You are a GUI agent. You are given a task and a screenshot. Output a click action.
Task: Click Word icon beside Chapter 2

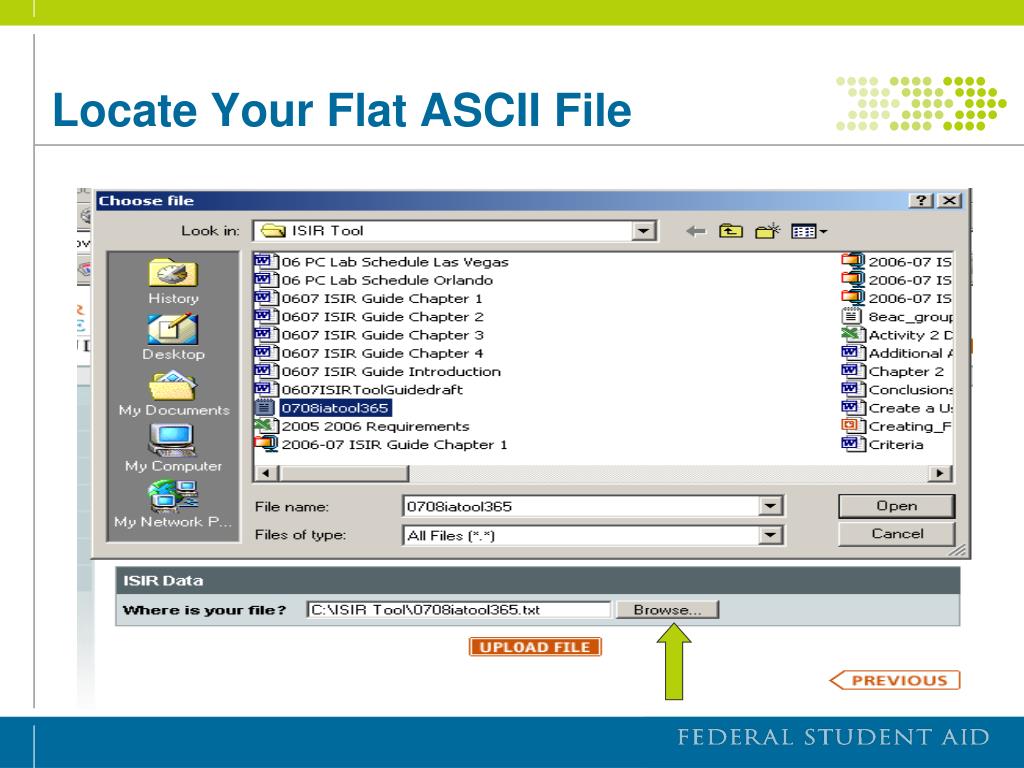[852, 371]
